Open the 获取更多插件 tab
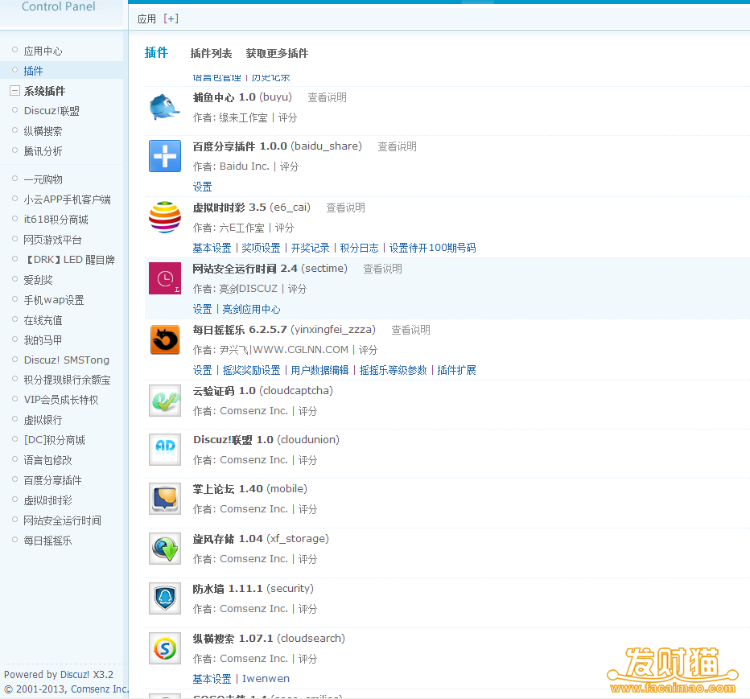Viewport: 750px width, 699px height. click(x=277, y=53)
